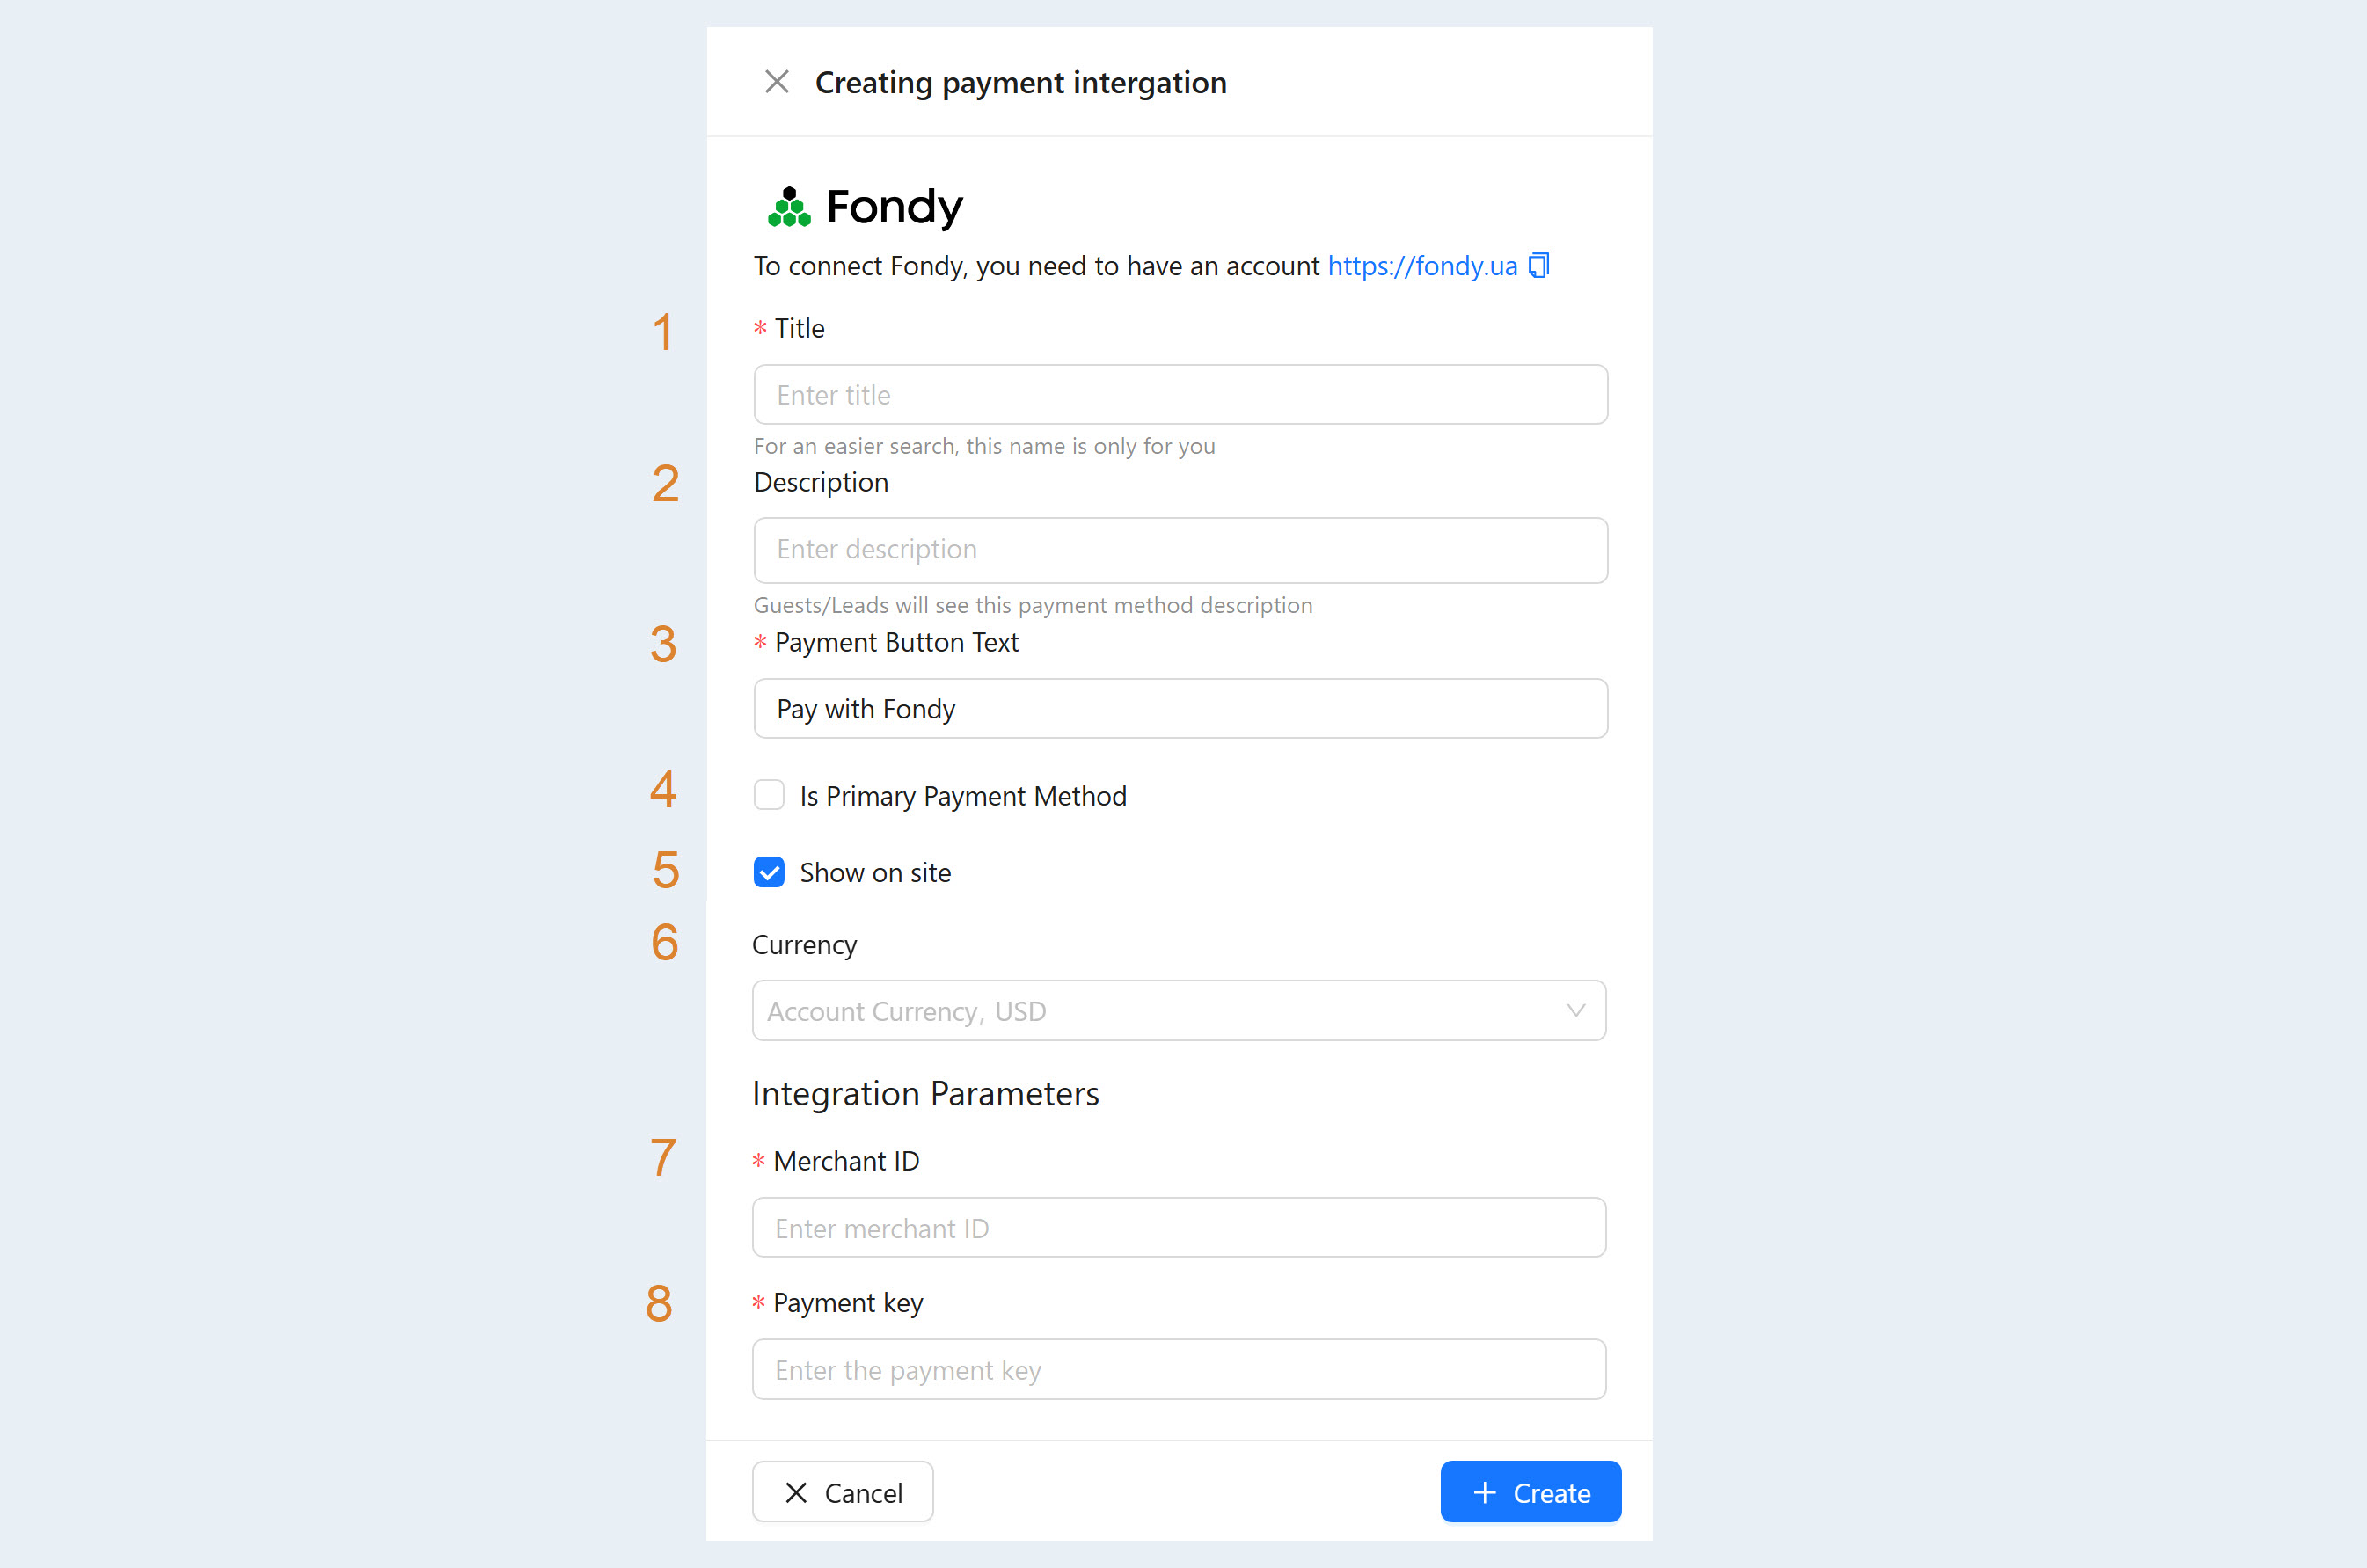Expand currency list via chevron arrow
The height and width of the screenshot is (1568, 2367).
click(x=1576, y=1011)
